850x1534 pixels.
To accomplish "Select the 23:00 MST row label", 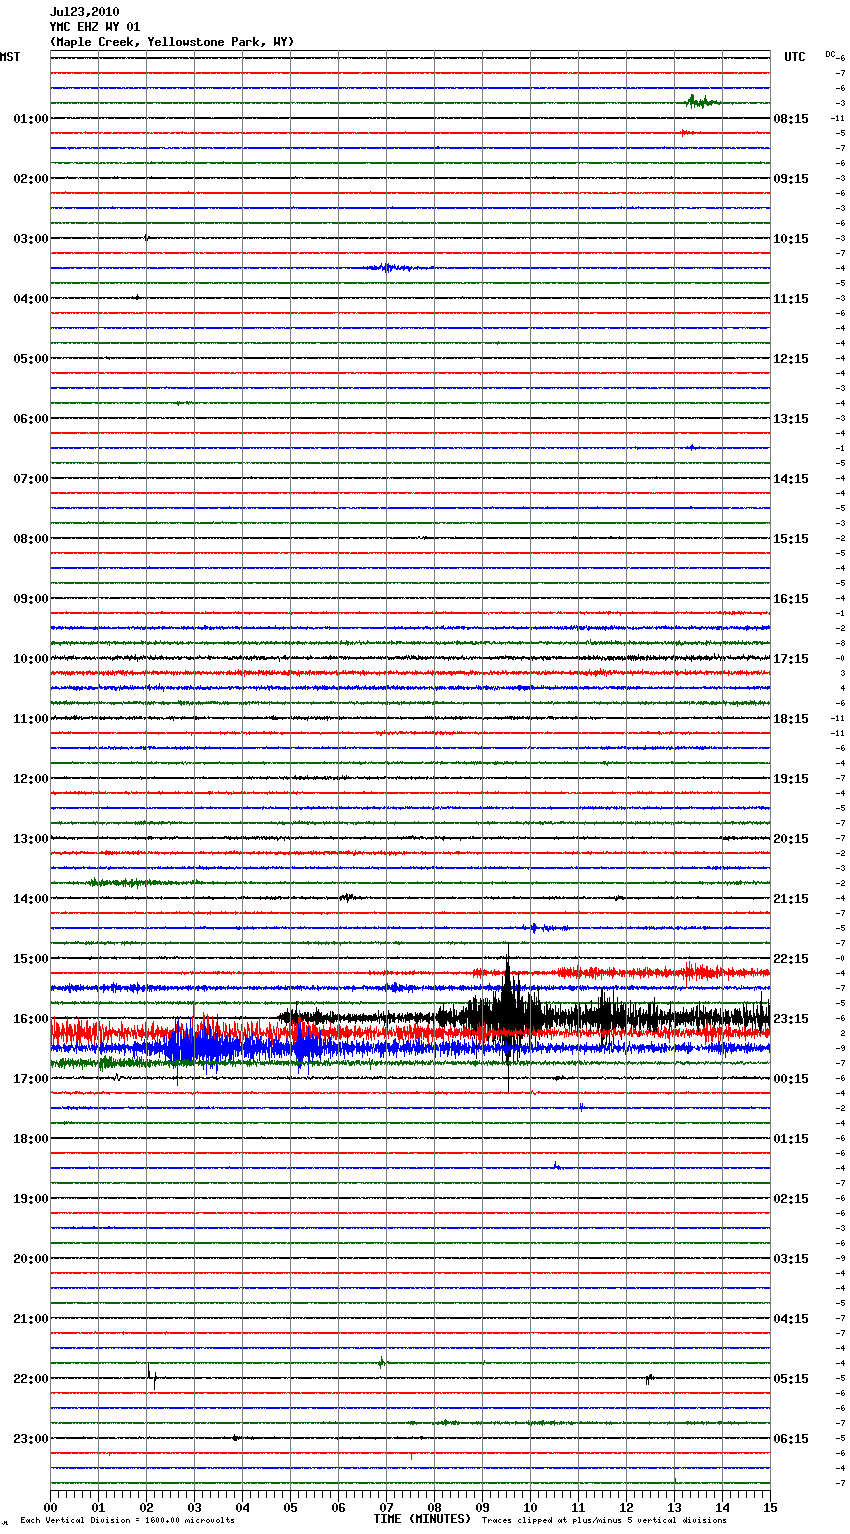I will tap(31, 1439).
